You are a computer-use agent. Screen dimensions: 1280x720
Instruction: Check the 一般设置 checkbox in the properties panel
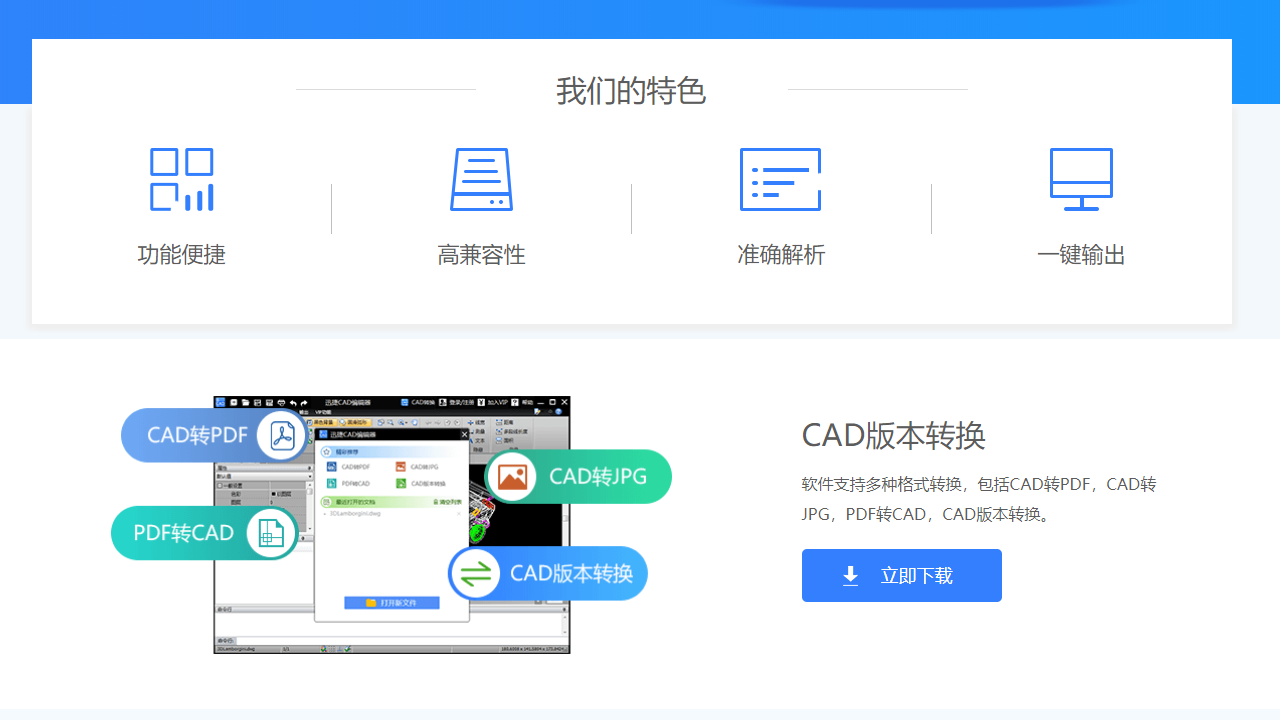click(x=219, y=485)
